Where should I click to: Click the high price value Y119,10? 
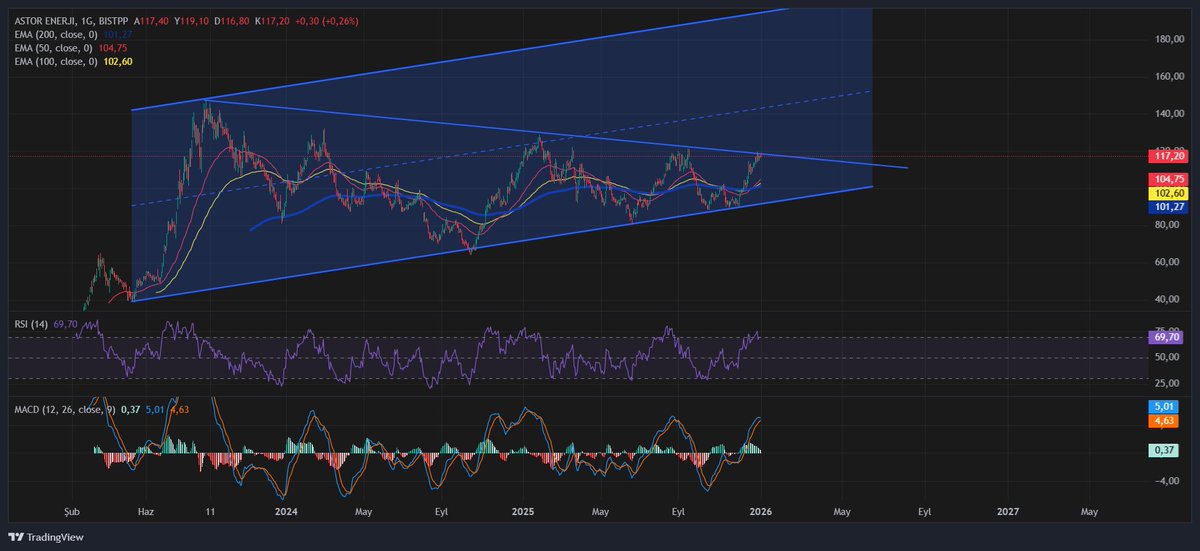click(x=191, y=20)
